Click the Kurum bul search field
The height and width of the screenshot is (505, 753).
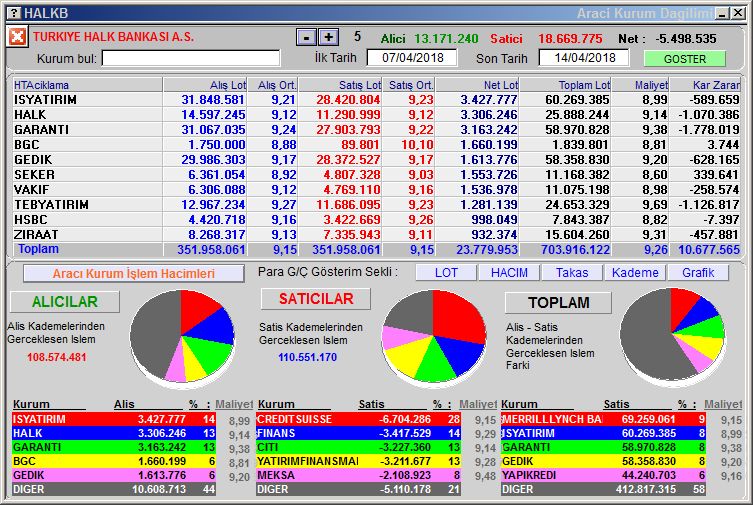[191, 58]
